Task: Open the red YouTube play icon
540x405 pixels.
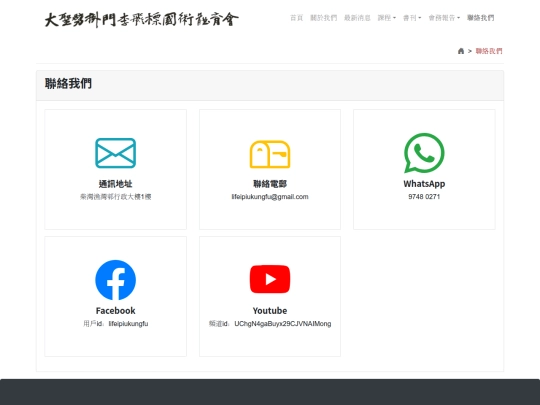Action: [x=270, y=279]
